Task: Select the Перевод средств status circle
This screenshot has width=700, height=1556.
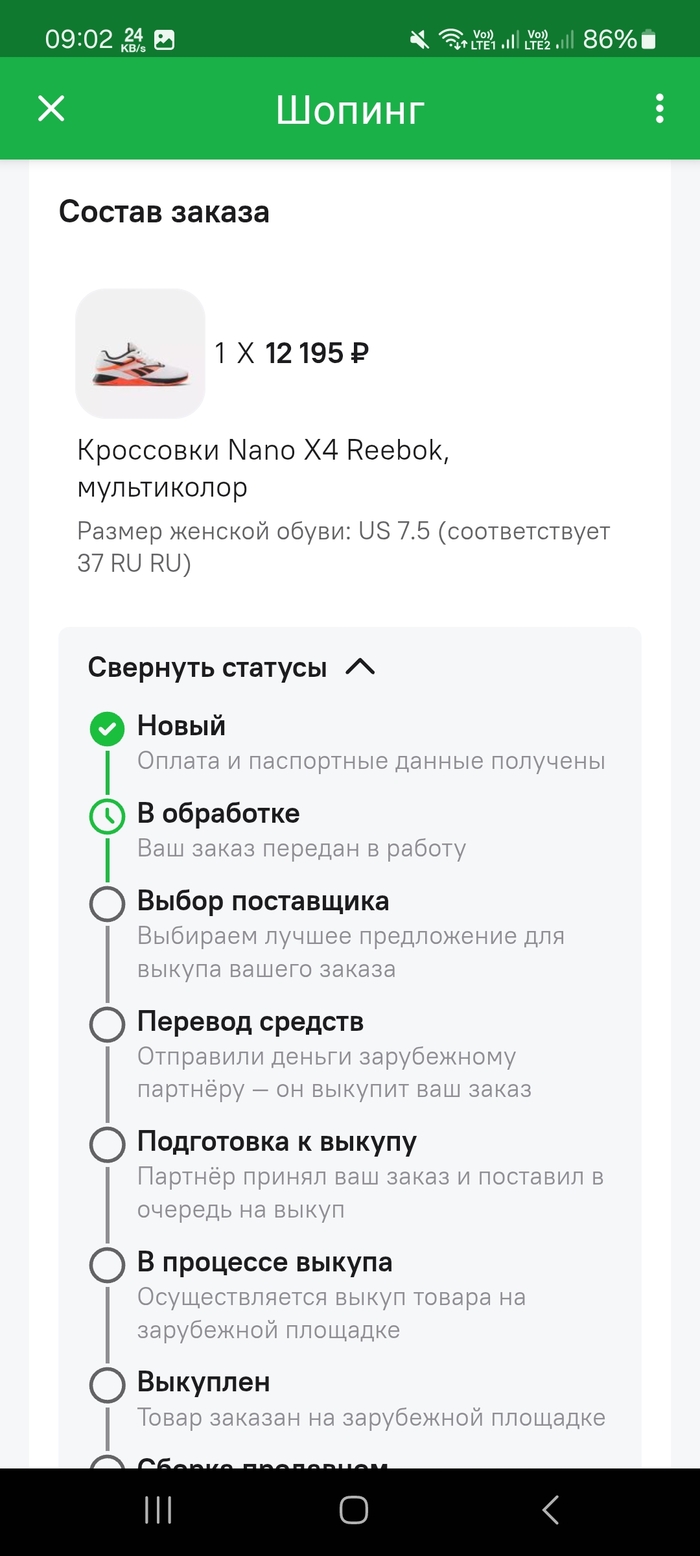Action: (107, 1025)
